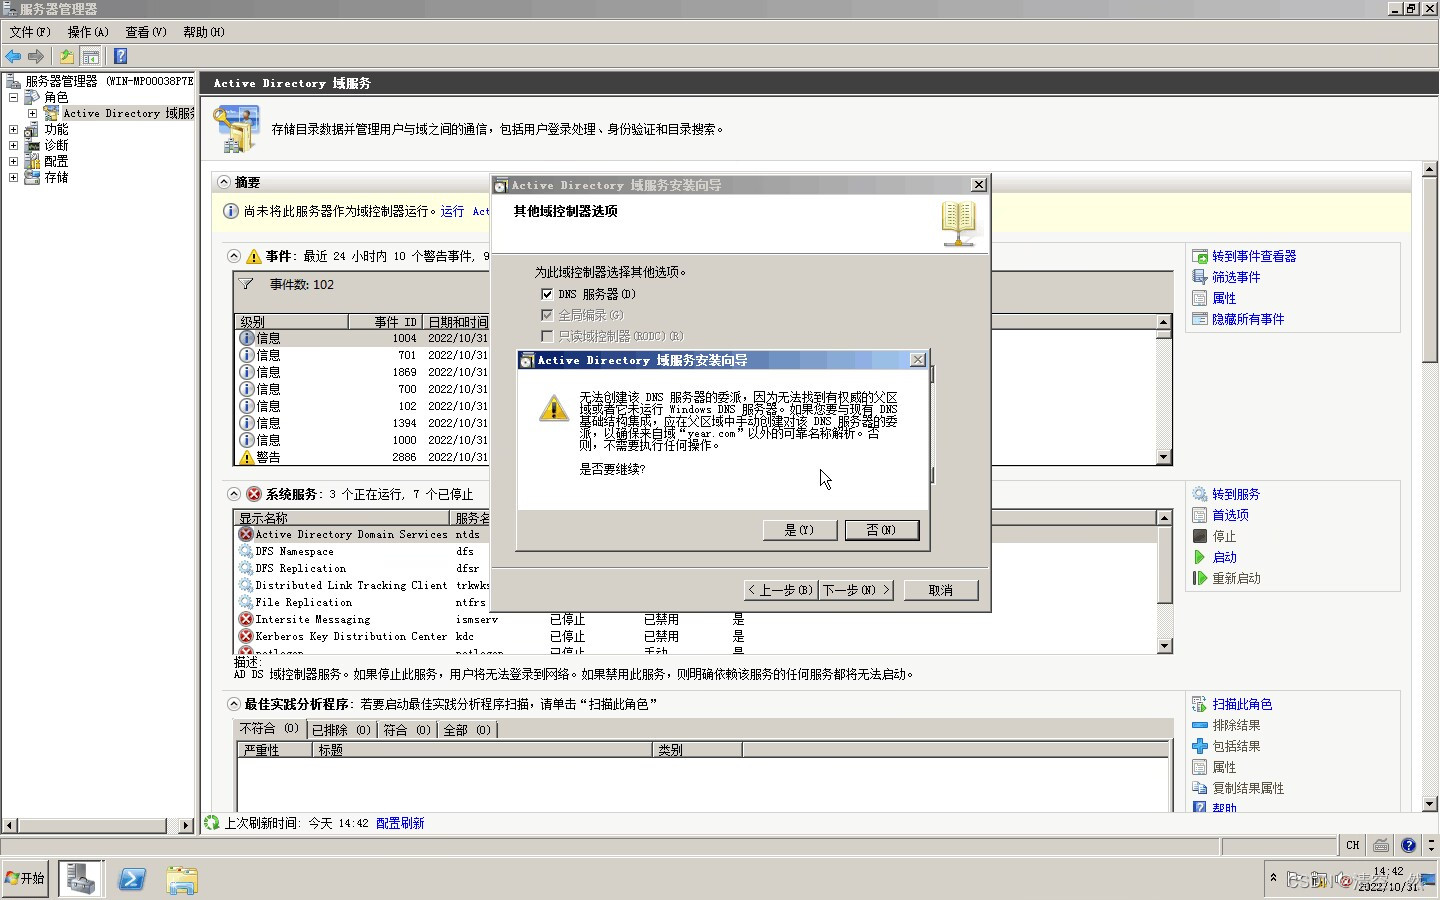Click the 扫描此角色 scan icon
The height and width of the screenshot is (900, 1440).
1200,704
